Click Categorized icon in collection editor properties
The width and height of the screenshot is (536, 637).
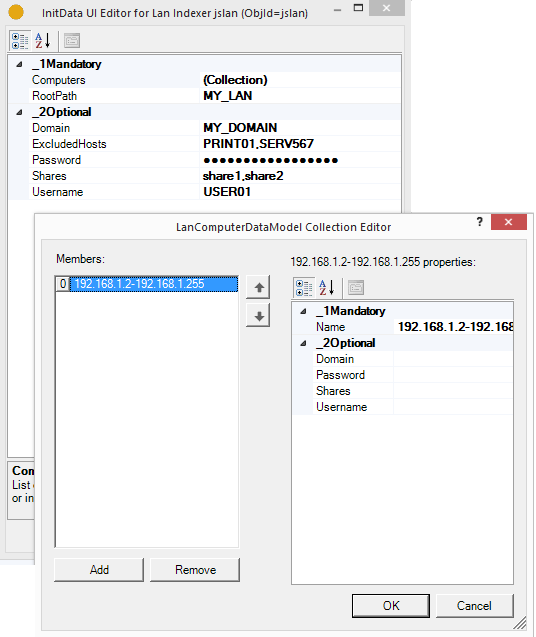[x=304, y=288]
